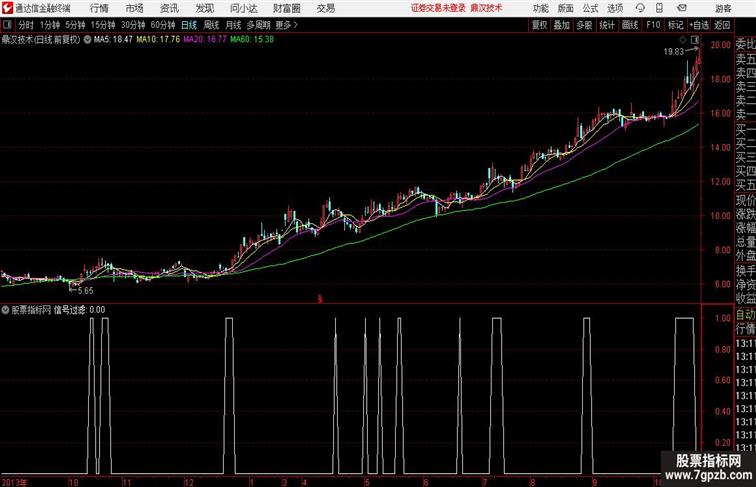Click the 返回 back button

[722, 25]
